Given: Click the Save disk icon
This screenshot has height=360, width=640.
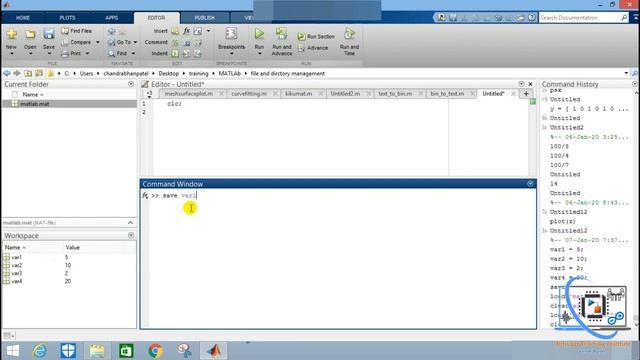Looking at the screenshot, I should coord(49,34).
